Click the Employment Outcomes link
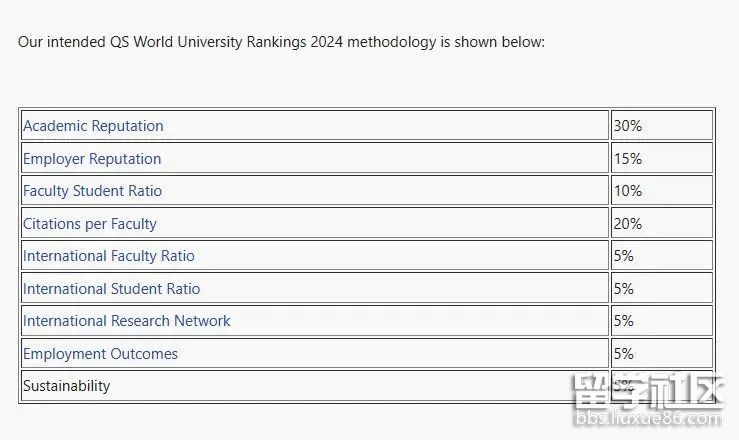 pyautogui.click(x=100, y=354)
